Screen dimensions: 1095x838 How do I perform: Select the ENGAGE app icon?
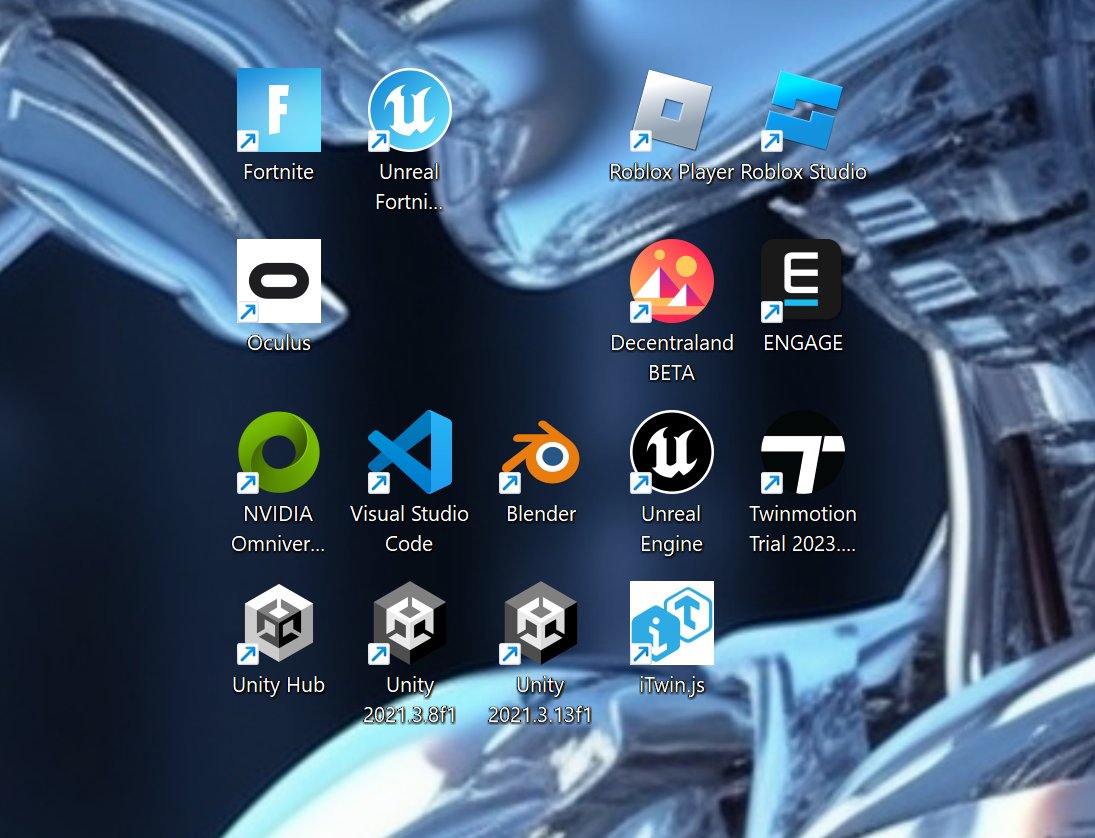coord(802,281)
